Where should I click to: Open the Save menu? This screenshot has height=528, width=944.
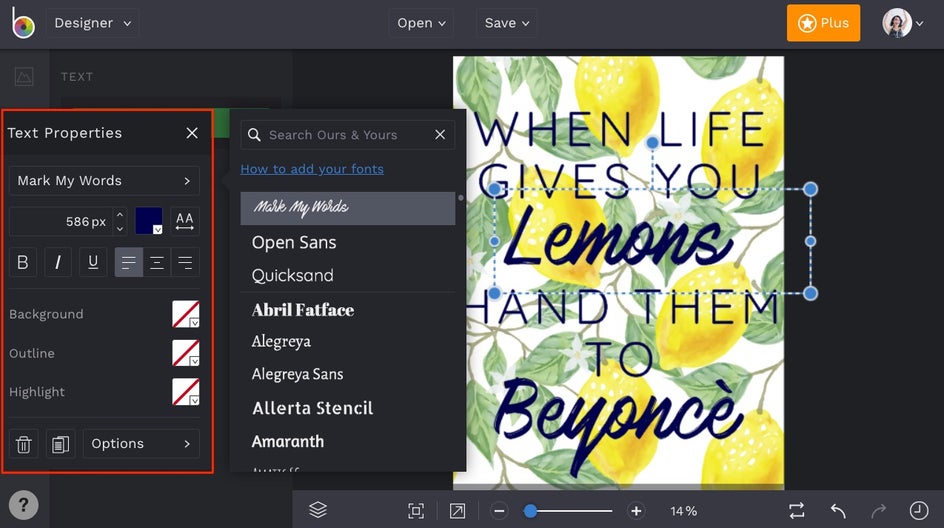coord(507,23)
